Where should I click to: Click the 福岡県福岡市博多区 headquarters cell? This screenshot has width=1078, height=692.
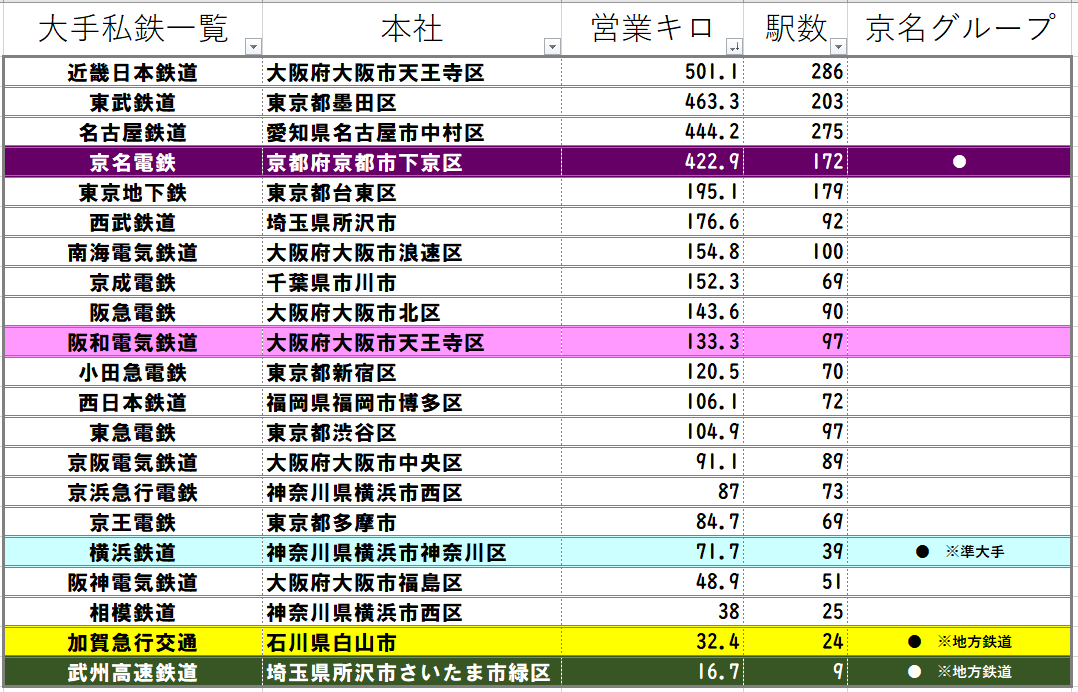pyautogui.click(x=364, y=402)
